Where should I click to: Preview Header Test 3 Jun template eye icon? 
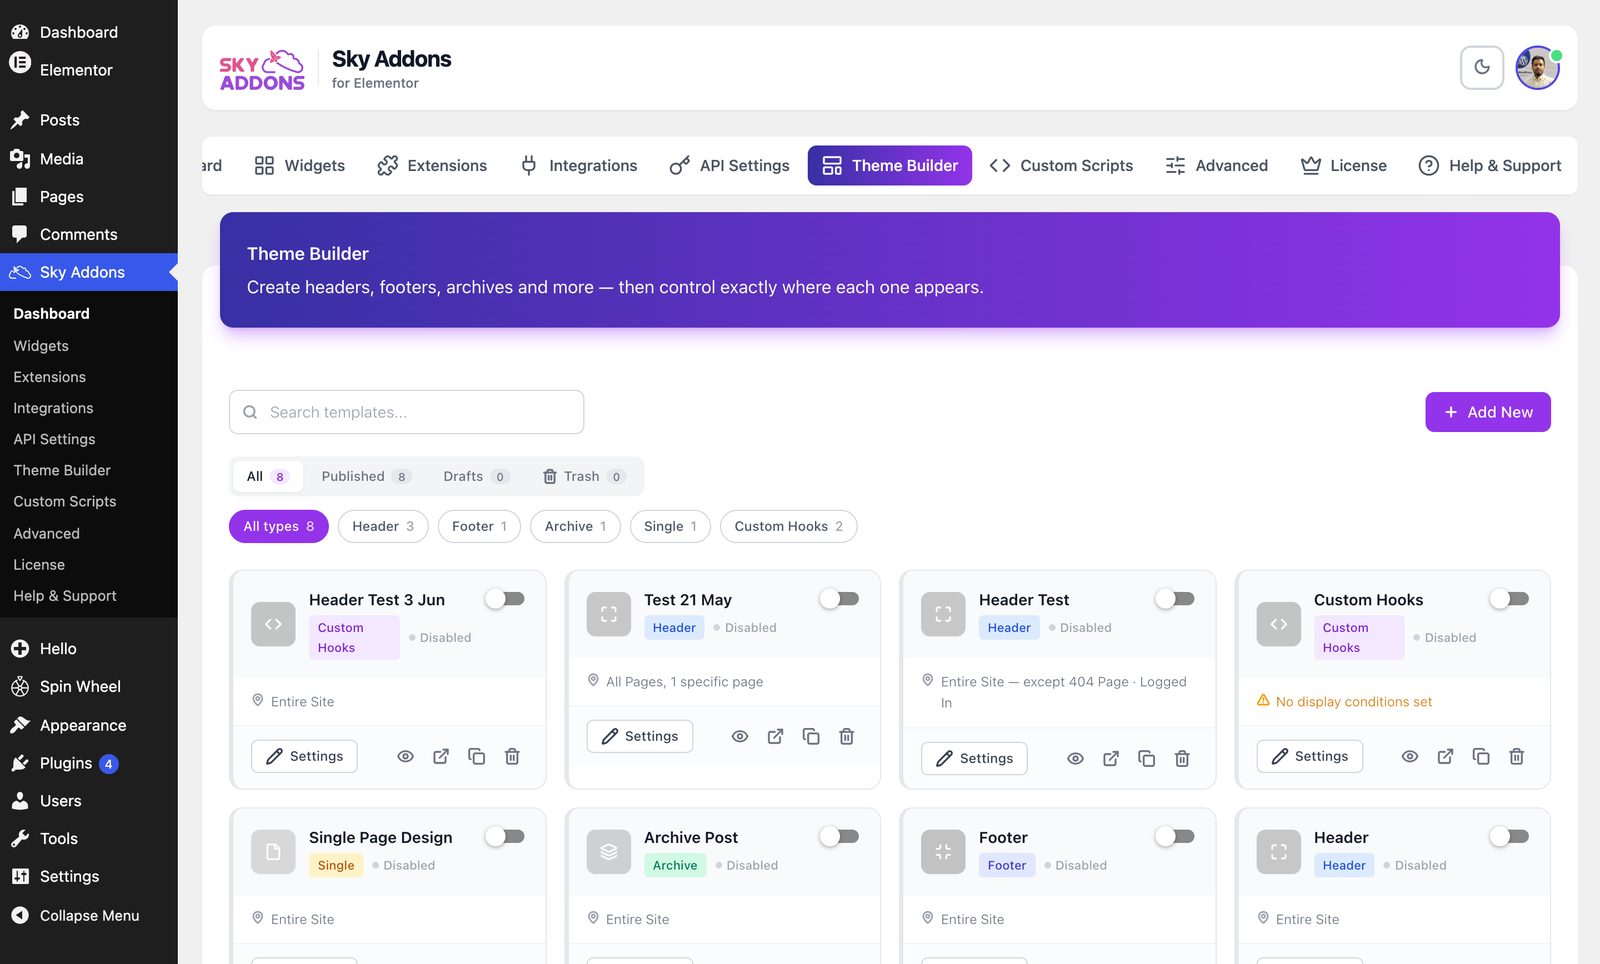tap(405, 757)
